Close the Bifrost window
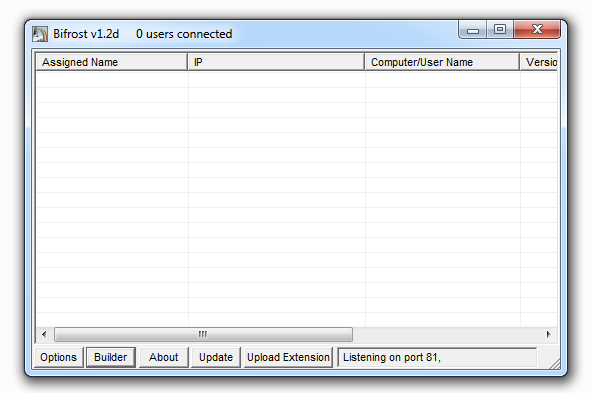 [537, 30]
